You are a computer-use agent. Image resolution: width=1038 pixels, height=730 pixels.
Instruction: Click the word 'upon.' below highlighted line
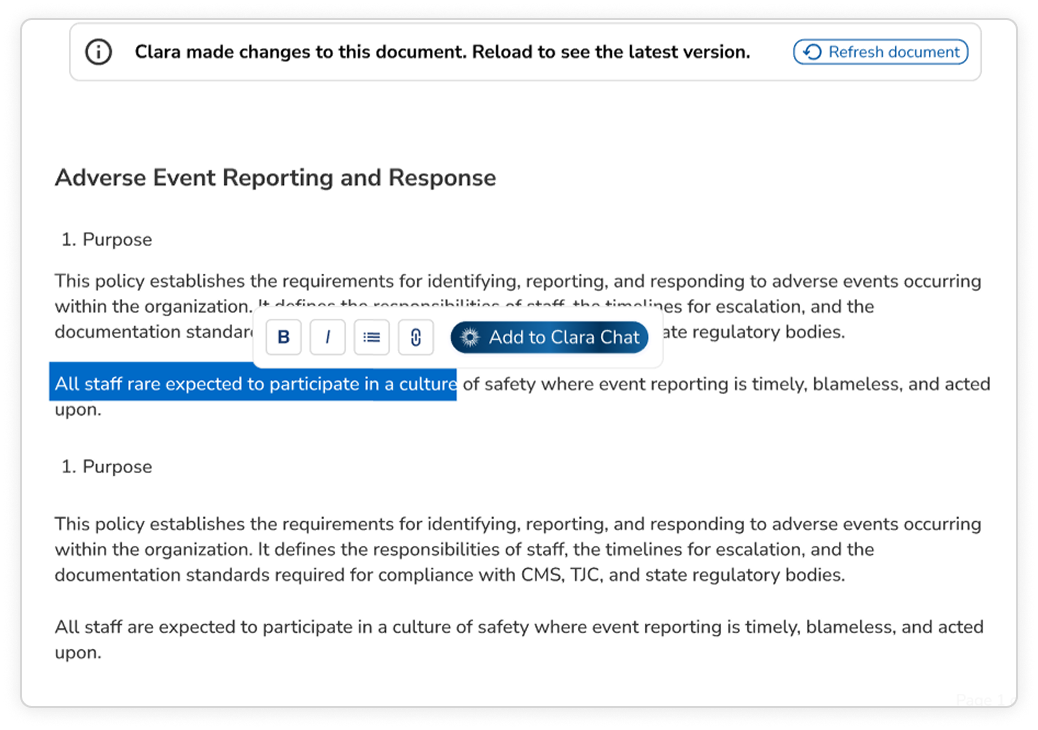point(78,410)
